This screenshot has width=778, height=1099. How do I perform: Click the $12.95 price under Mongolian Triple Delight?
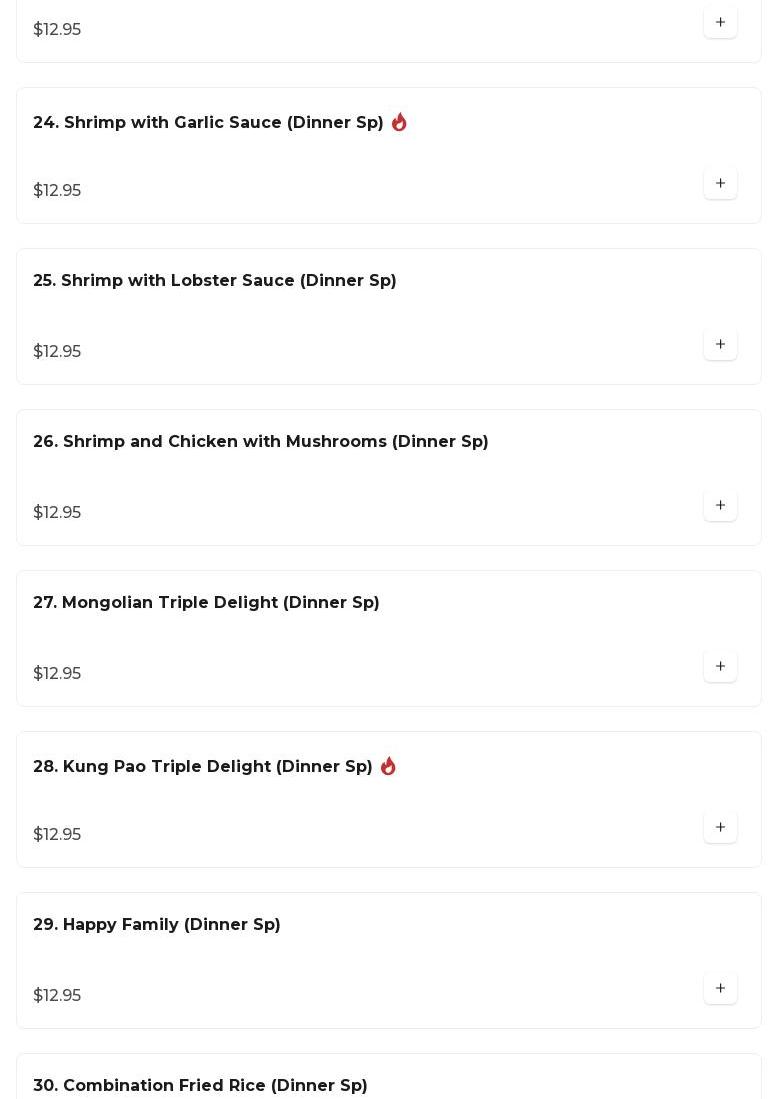57,674
